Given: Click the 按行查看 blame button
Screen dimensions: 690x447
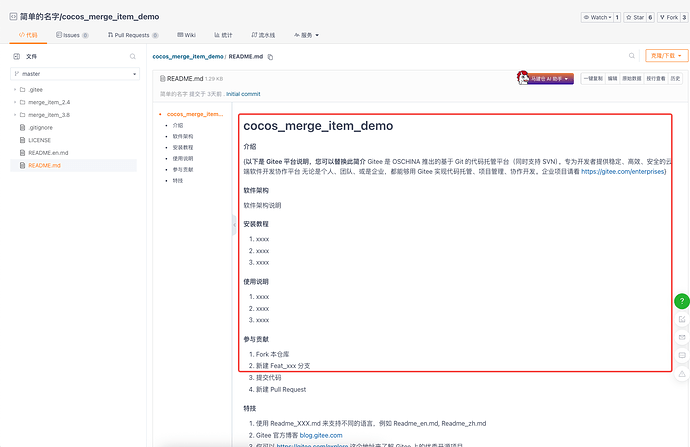Looking at the screenshot, I should tap(656, 79).
